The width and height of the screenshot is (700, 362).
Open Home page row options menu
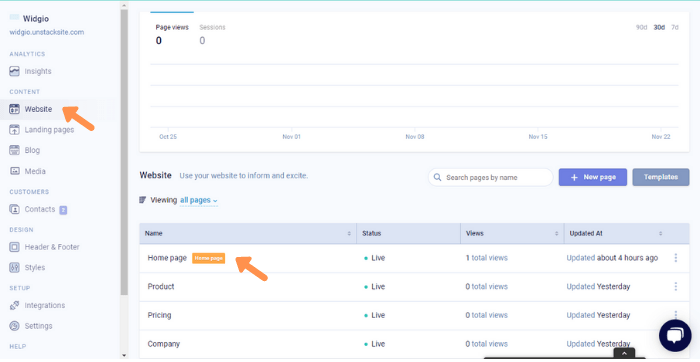pyautogui.click(x=675, y=258)
